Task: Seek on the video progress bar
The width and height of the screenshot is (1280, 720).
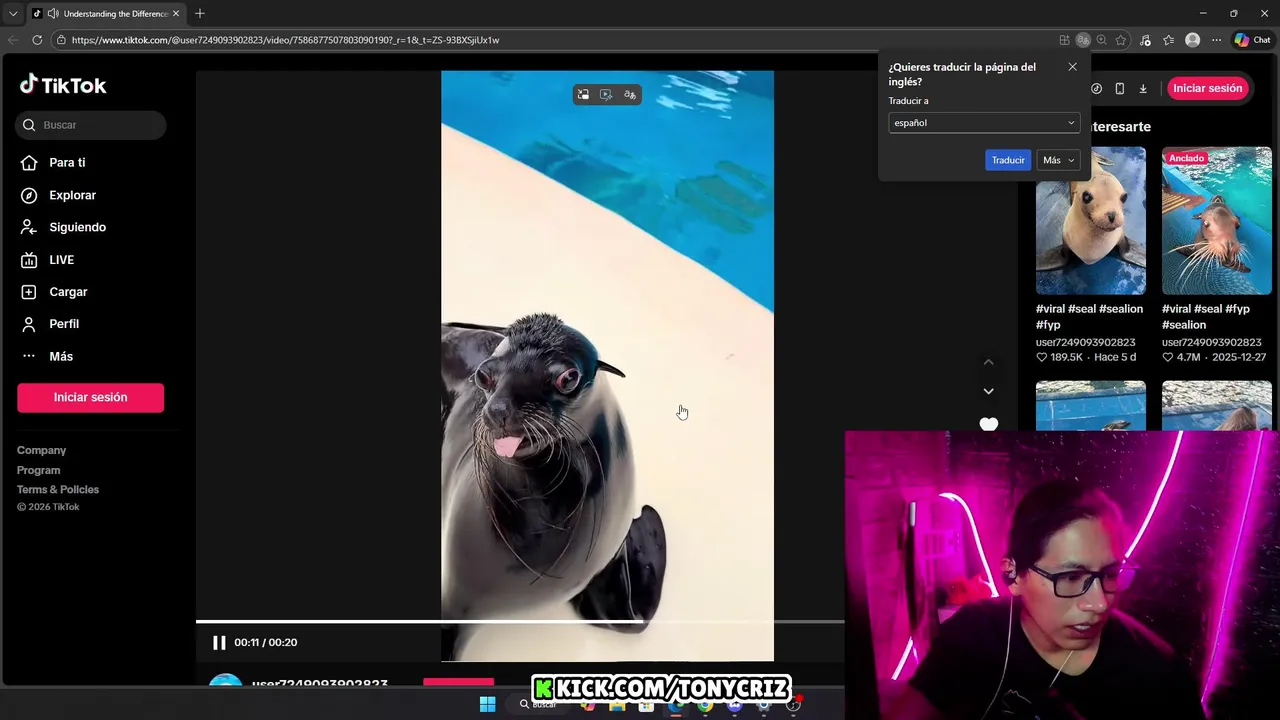Action: click(520, 621)
